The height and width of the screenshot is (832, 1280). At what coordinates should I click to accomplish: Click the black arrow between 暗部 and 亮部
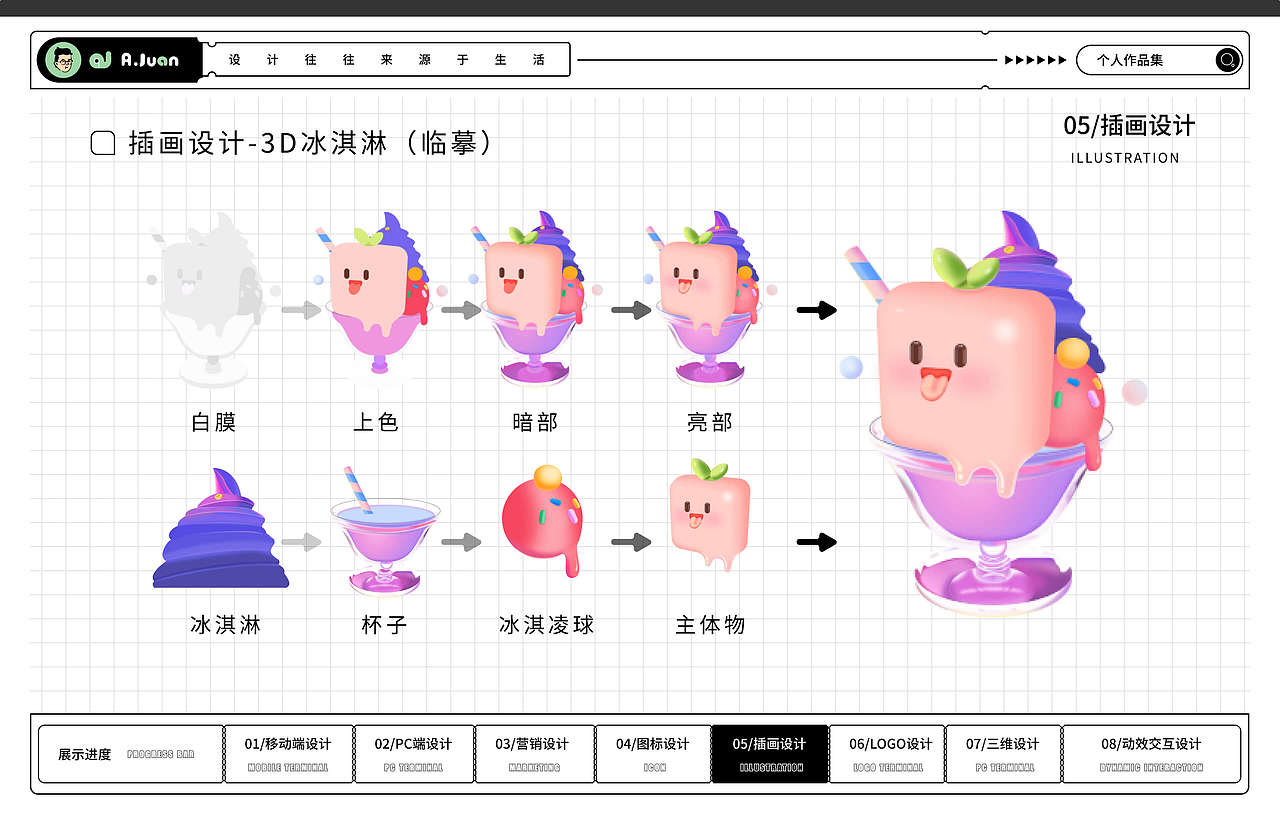click(x=632, y=310)
